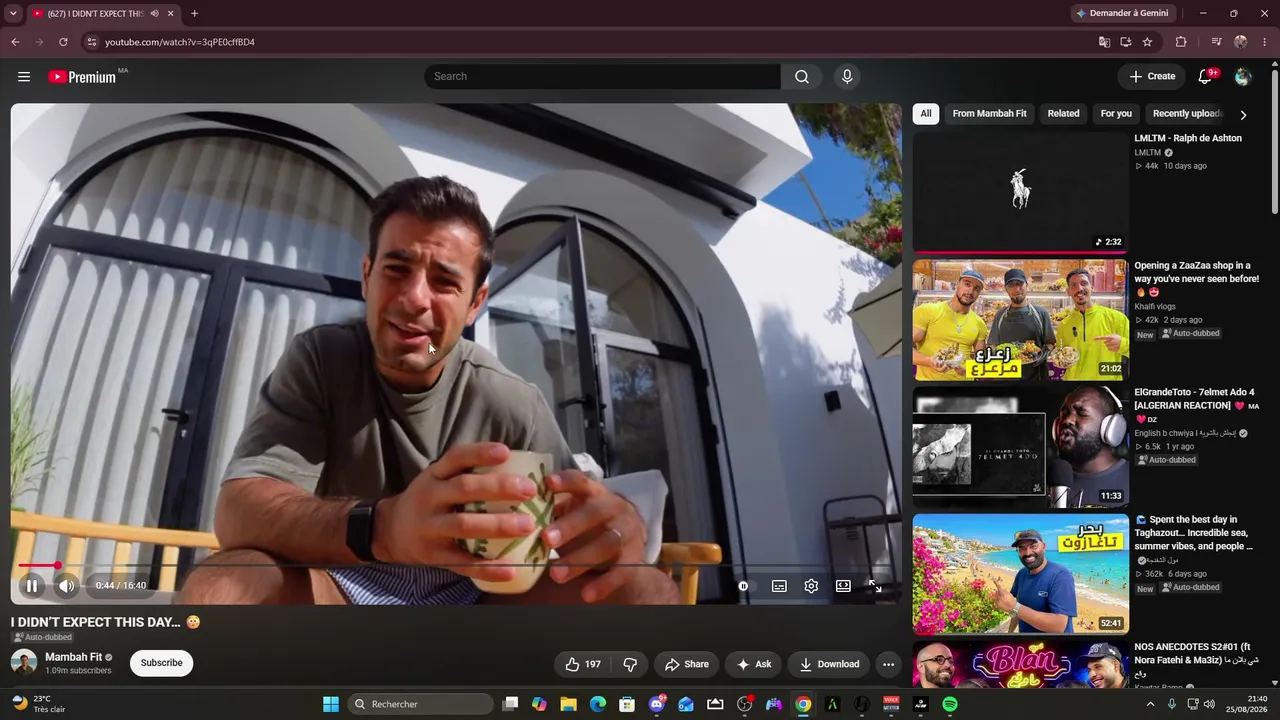Image resolution: width=1280 pixels, height=720 pixels.
Task: Show hidden system tray icons
Action: click(x=1150, y=704)
